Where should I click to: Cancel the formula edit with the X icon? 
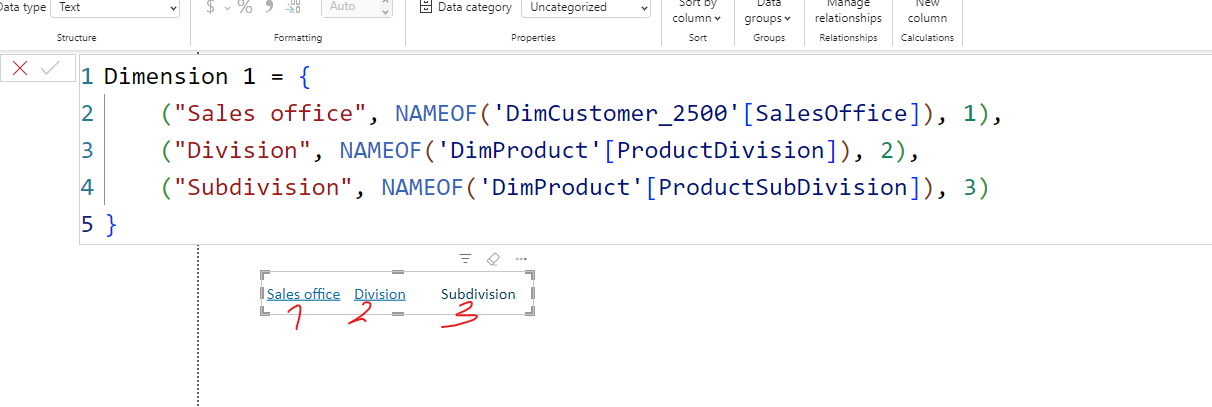20,68
